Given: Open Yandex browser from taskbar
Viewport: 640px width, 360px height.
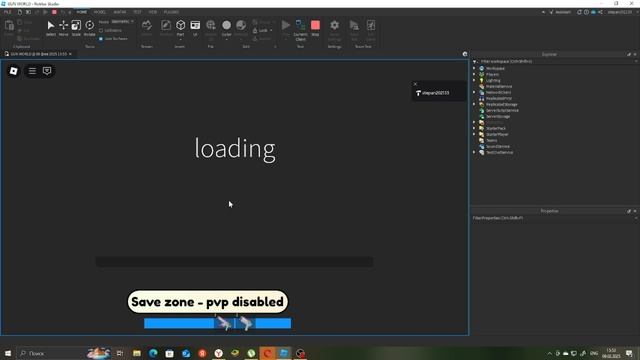Looking at the screenshot, I should click(x=218, y=353).
